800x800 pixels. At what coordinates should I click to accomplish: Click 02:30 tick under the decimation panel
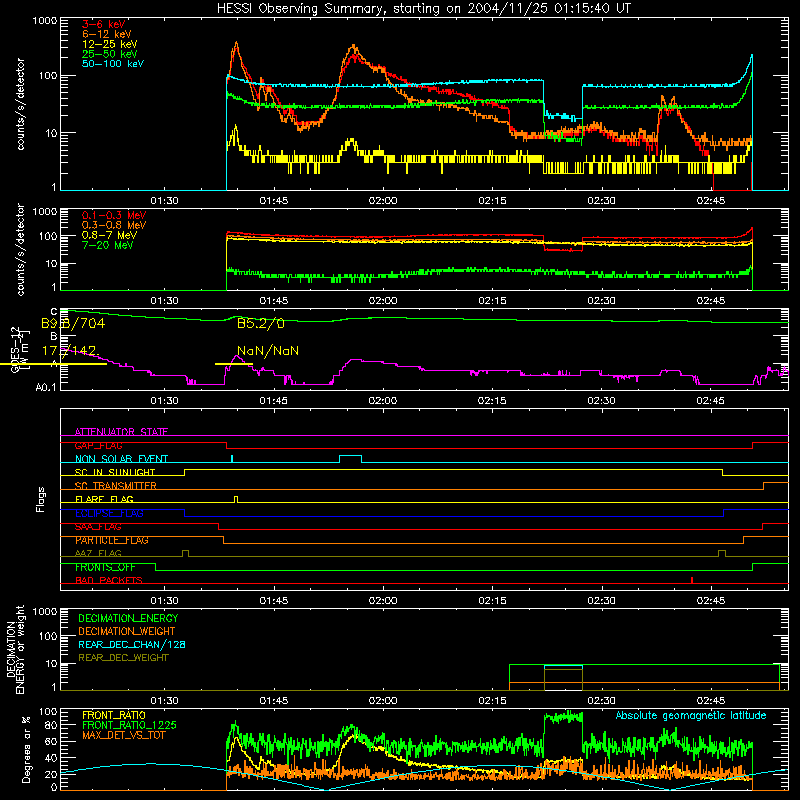coord(602,701)
